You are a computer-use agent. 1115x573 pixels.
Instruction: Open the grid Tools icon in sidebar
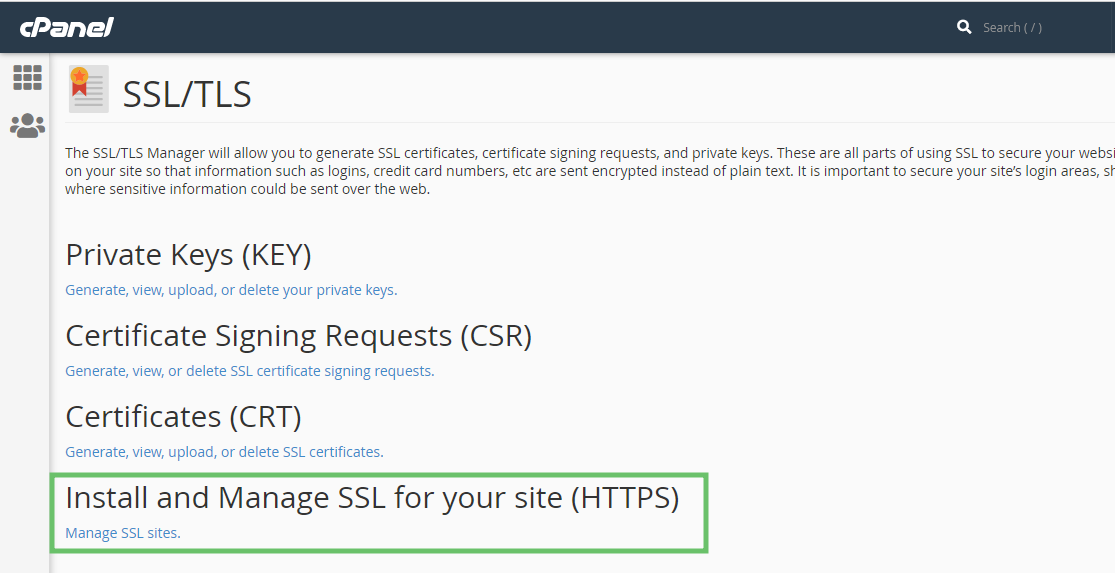[x=27, y=77]
